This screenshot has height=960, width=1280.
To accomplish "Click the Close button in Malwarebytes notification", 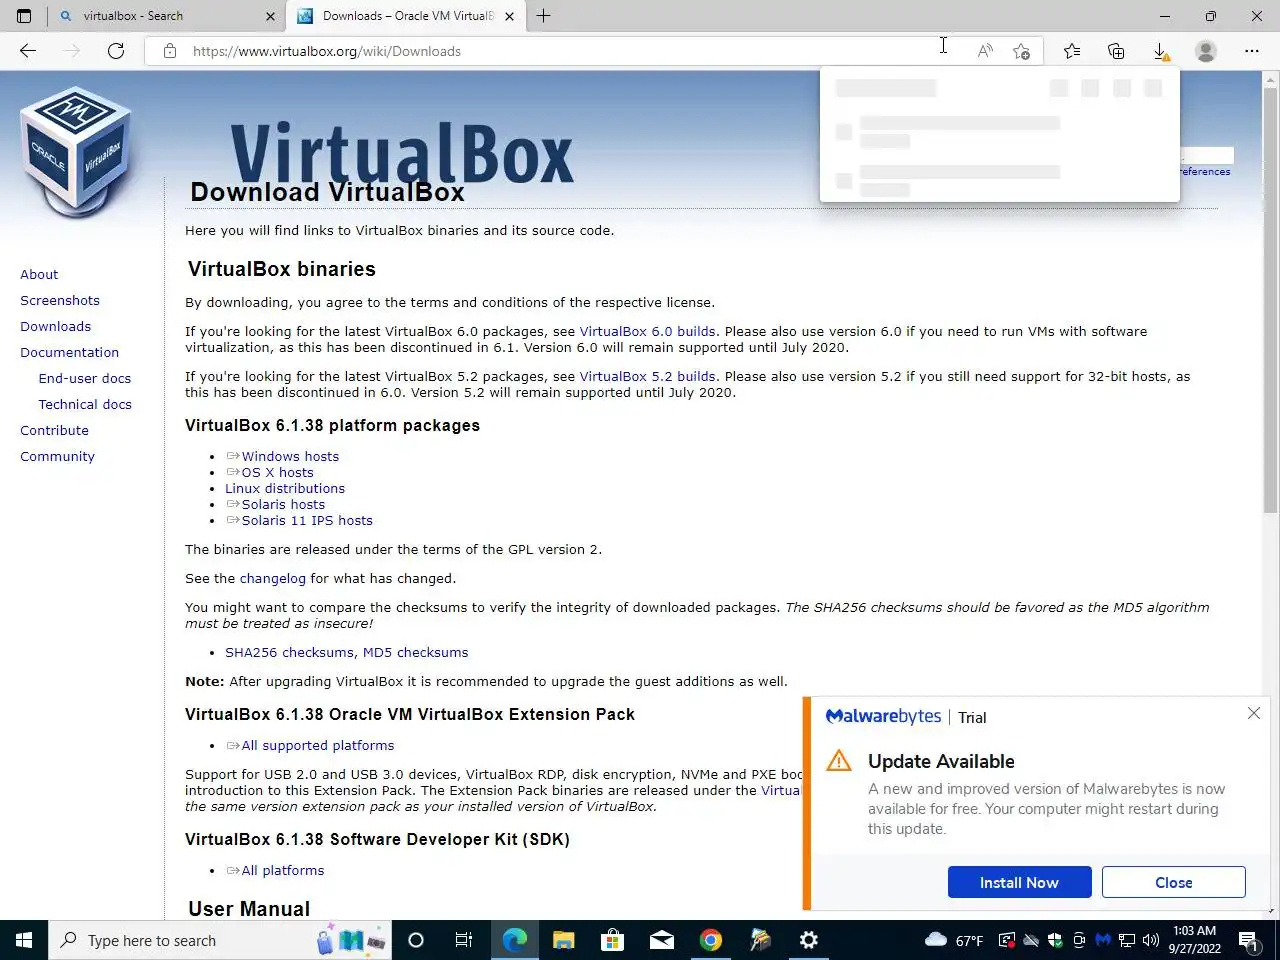I will [1173, 882].
